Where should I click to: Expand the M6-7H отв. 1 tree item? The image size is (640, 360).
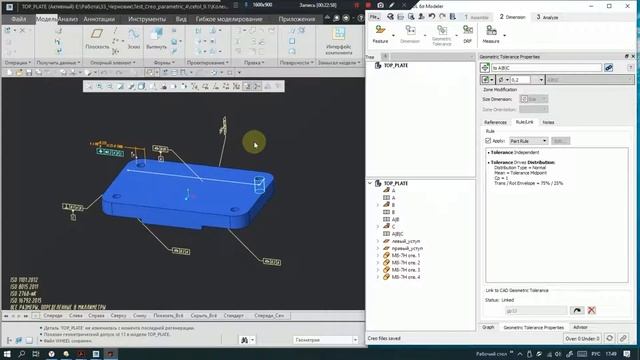pyautogui.click(x=378, y=256)
